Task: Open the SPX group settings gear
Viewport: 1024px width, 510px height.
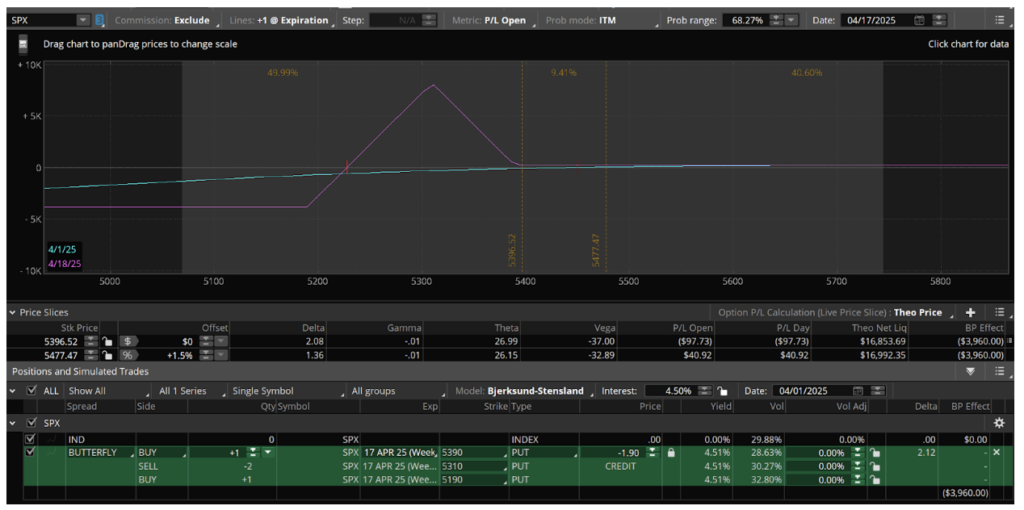Action: pyautogui.click(x=999, y=423)
